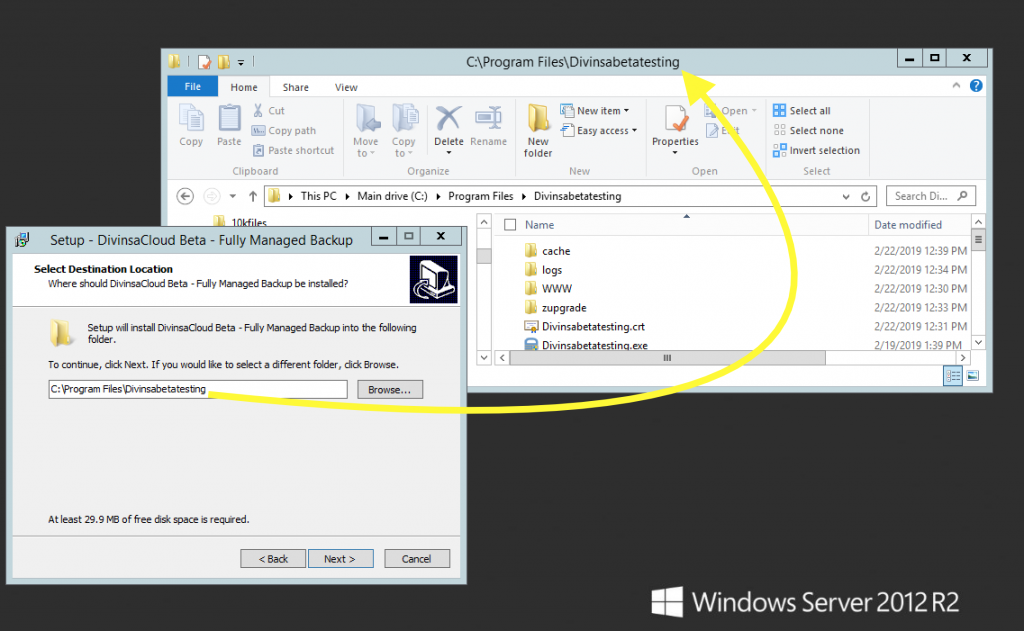Customize Quick Access Toolbar dropdown arrow
1024x631 pixels.
click(241, 63)
